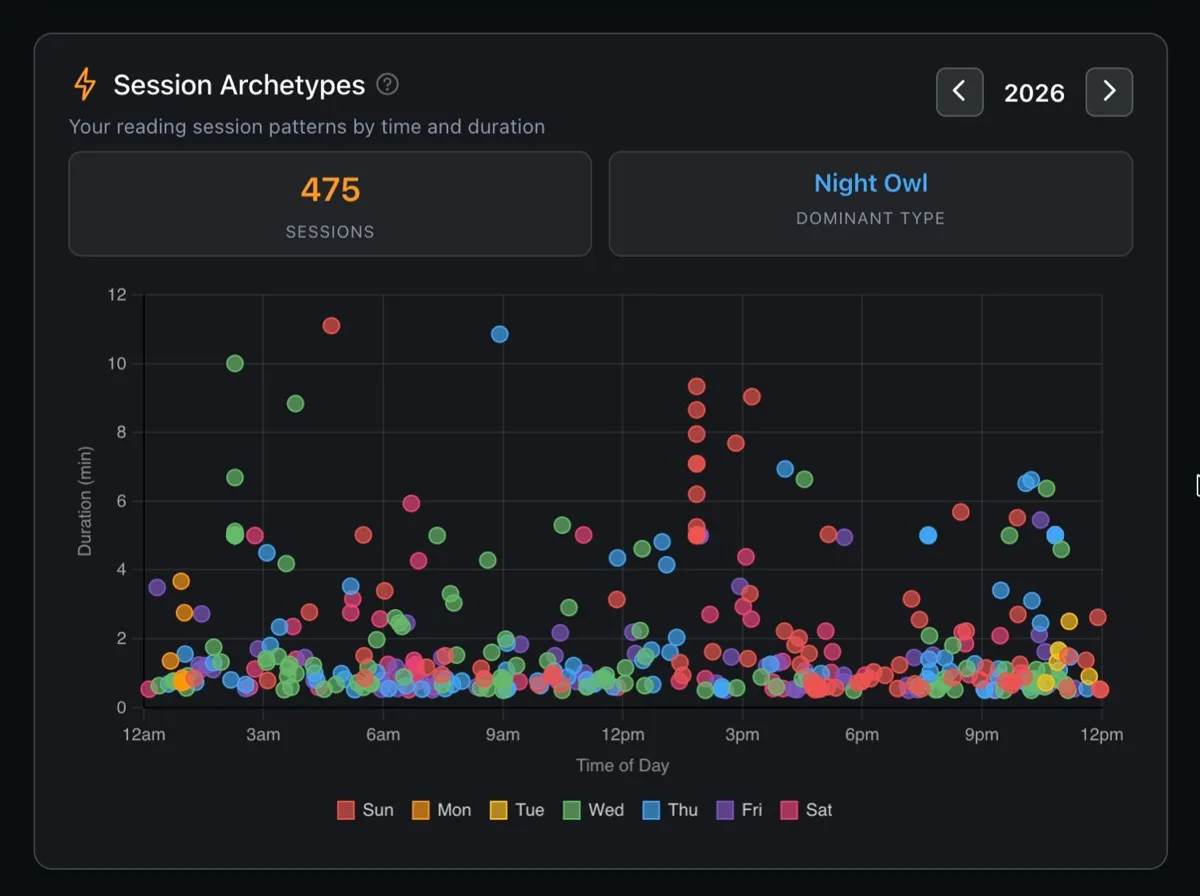Go to previous year with left chevron

pos(959,92)
